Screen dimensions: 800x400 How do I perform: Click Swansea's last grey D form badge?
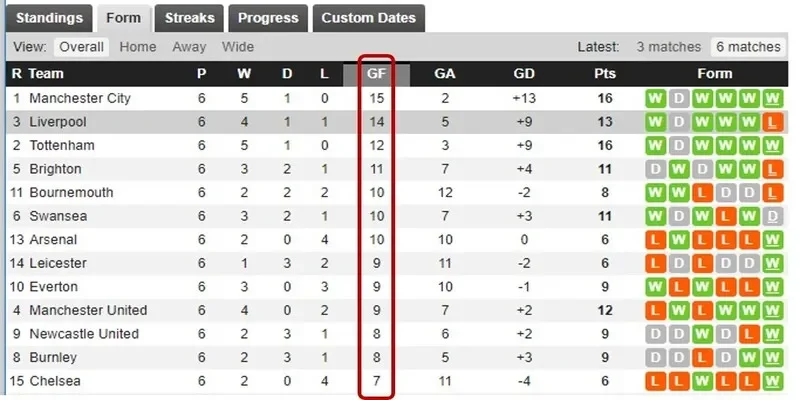(x=772, y=216)
